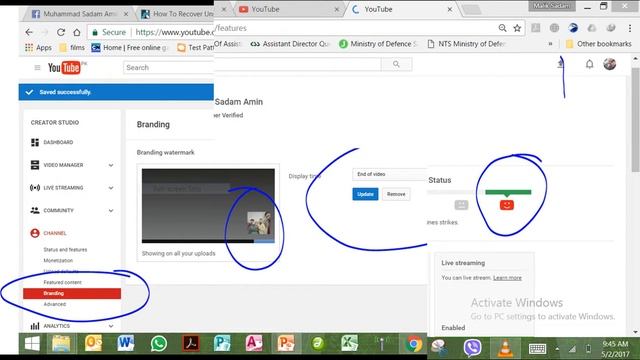Click the forward navigation arrow
The image size is (640, 360).
pyautogui.click(x=44, y=32)
